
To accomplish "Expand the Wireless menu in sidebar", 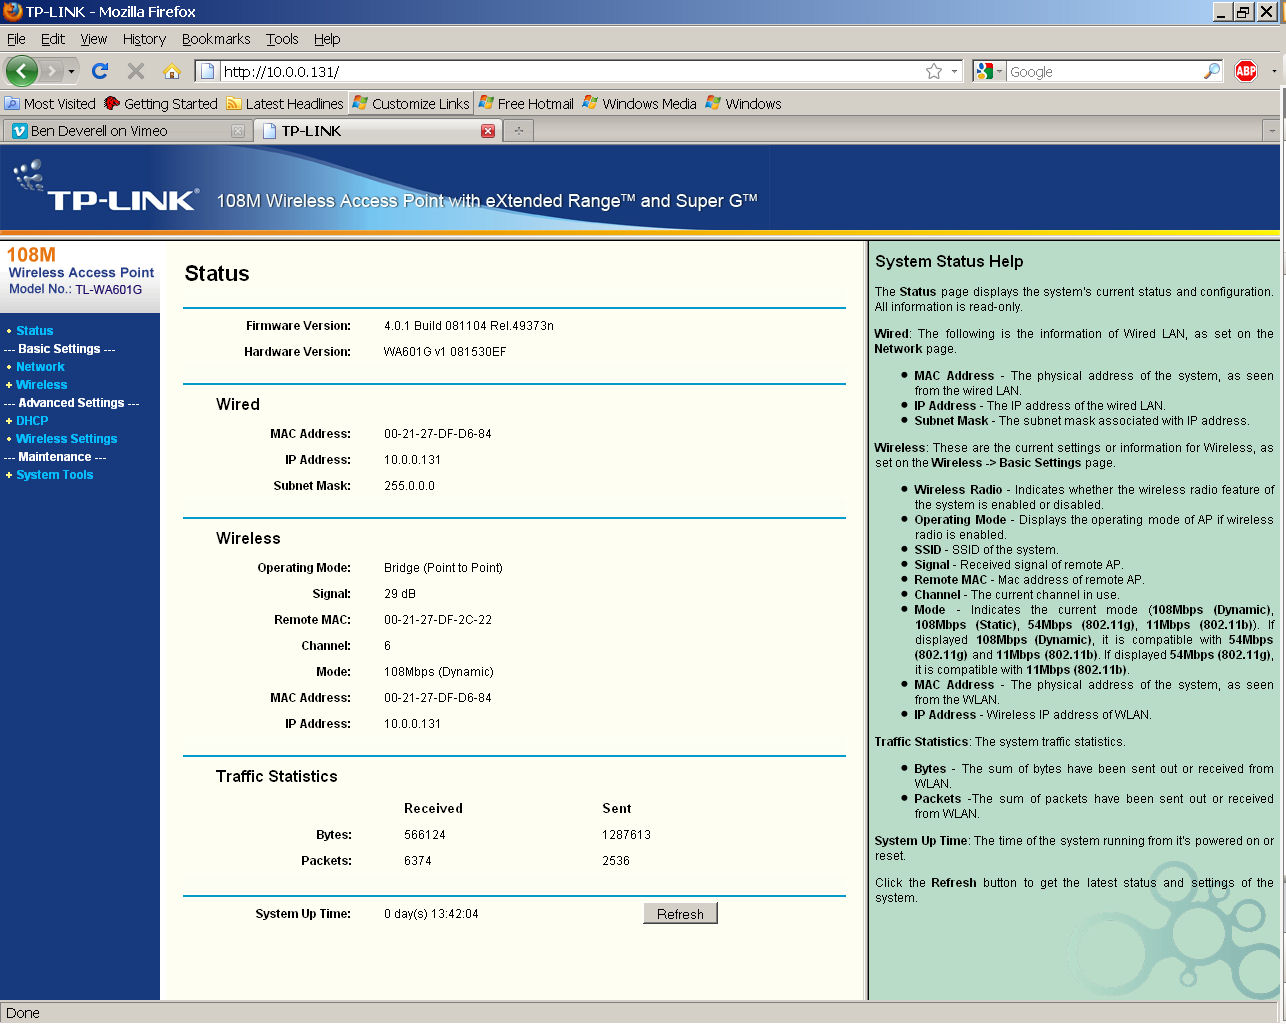I will [41, 385].
